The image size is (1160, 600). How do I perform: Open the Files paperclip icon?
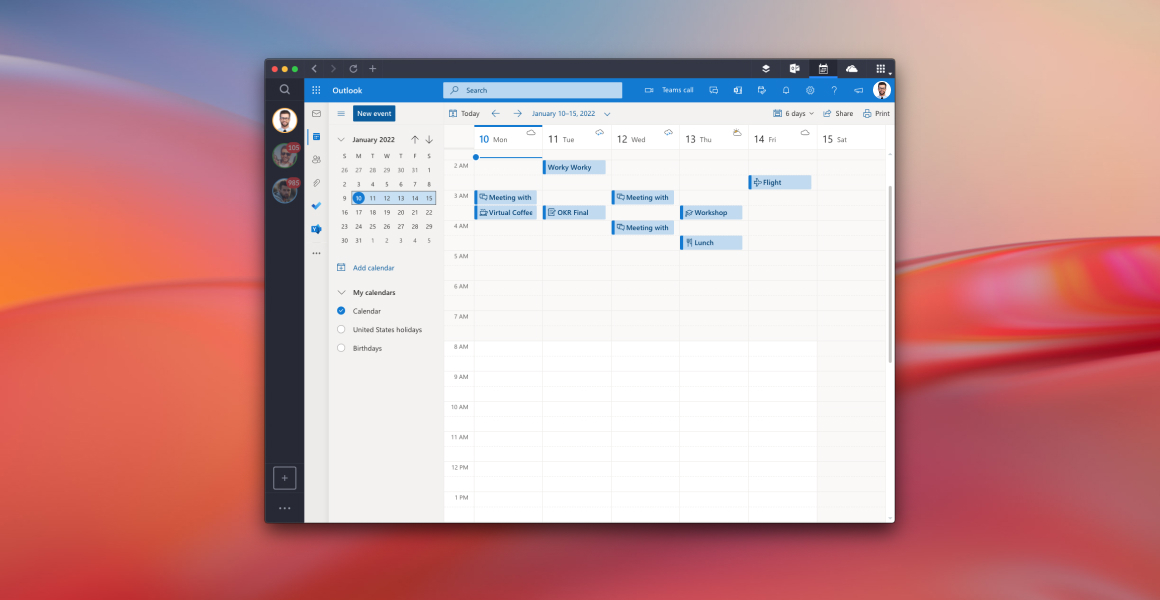(x=316, y=183)
